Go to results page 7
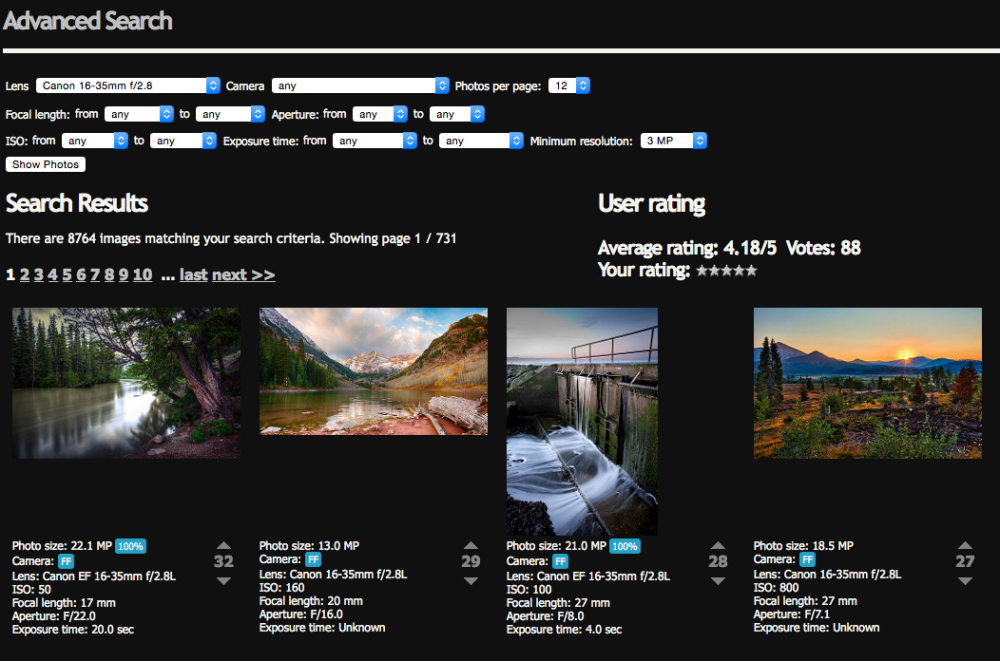 point(95,275)
